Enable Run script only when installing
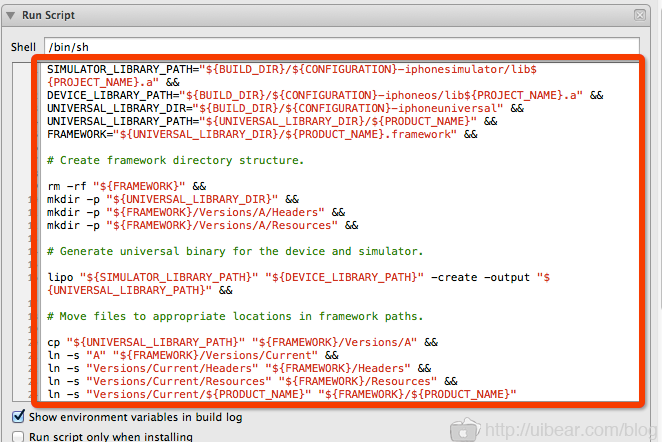 (x=18, y=436)
